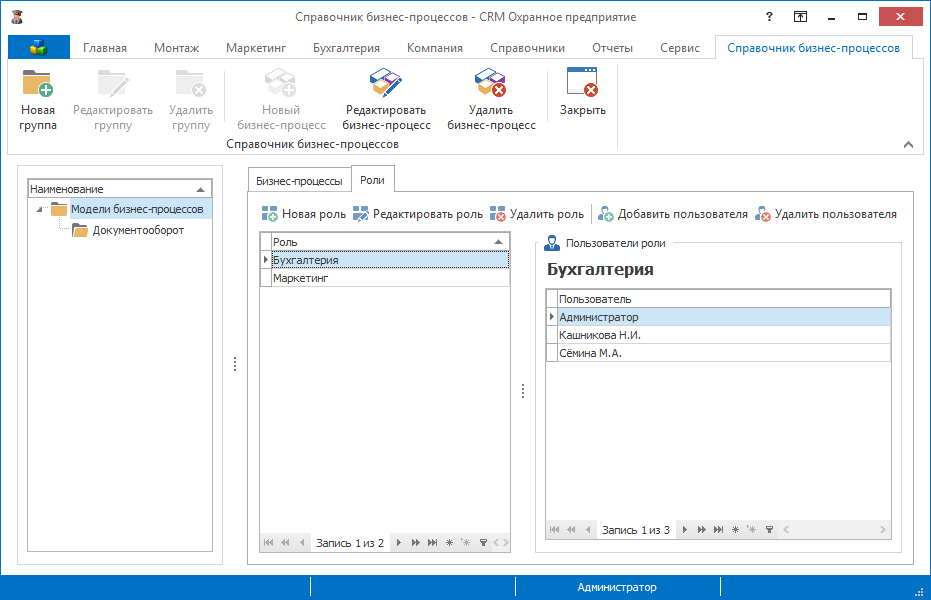Go to next page in roles navigator

416,542
